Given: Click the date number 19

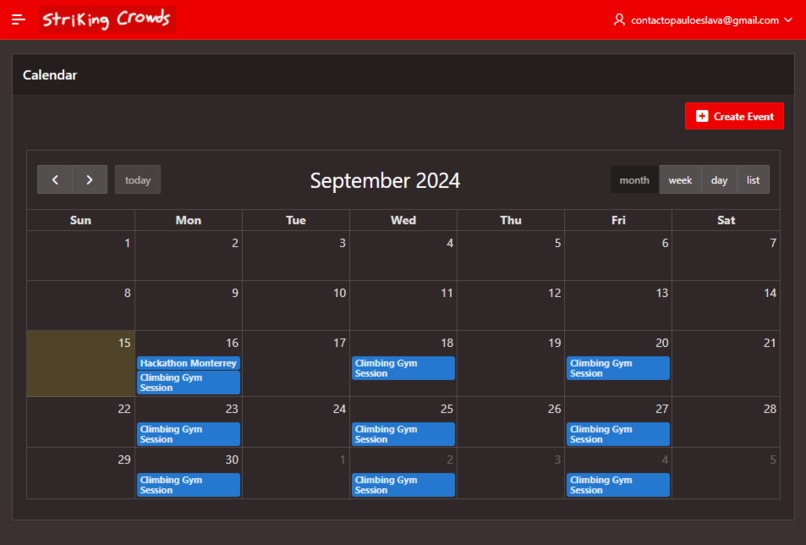Looking at the screenshot, I should 555,343.
